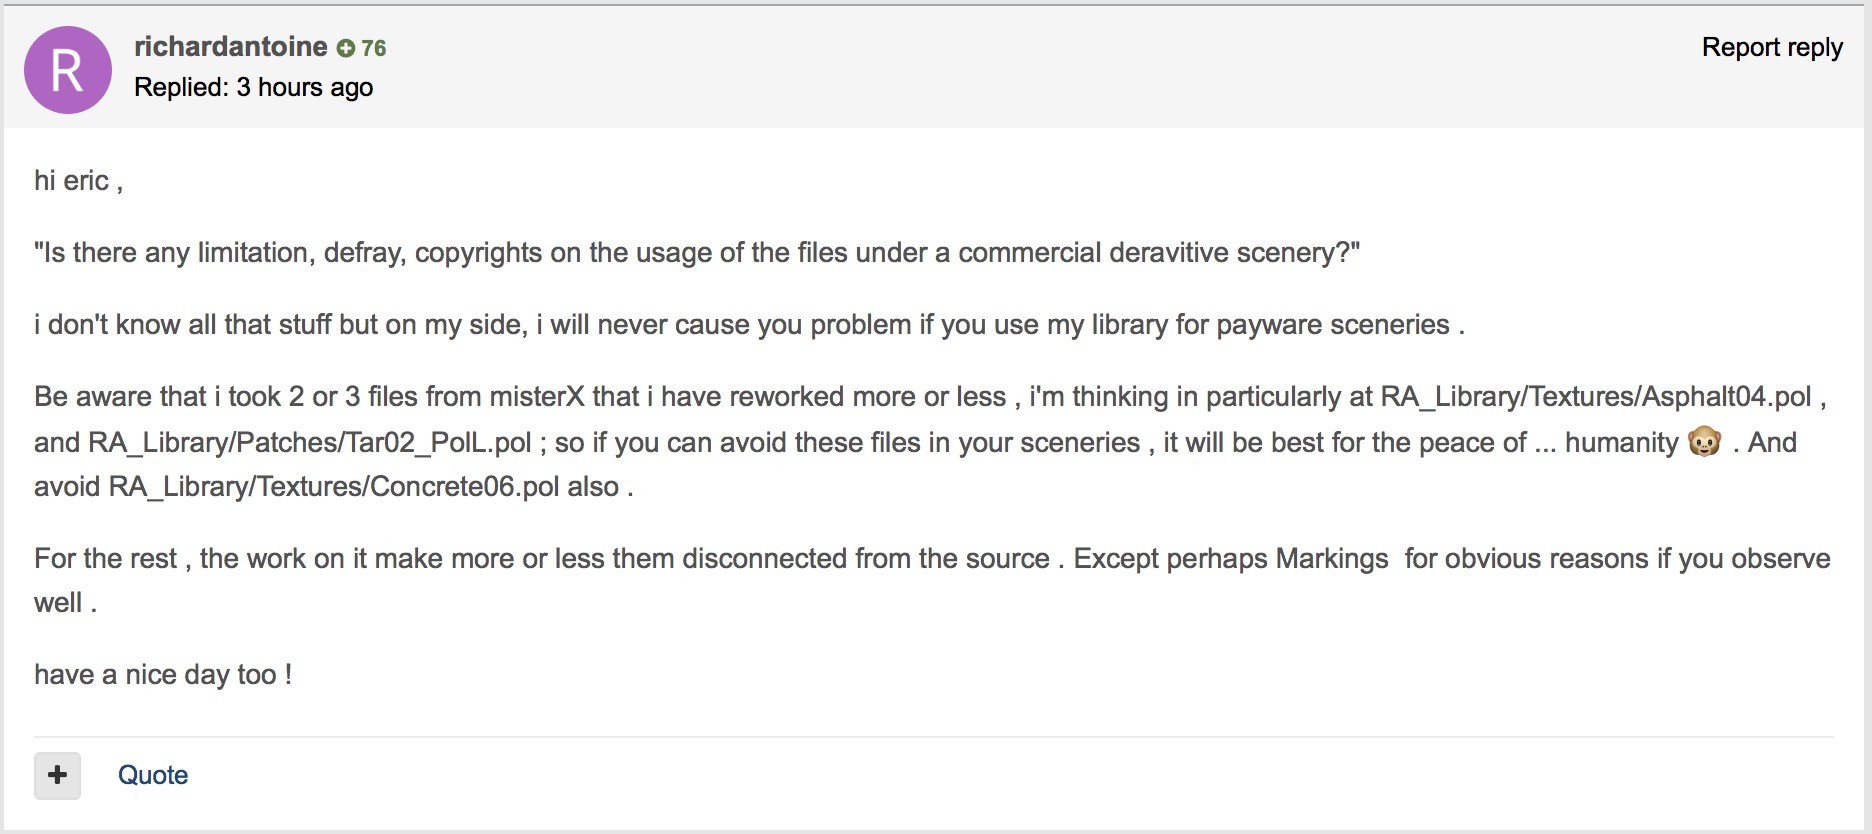Click the word 'humanity' before the emoji

pyautogui.click(x=1621, y=442)
